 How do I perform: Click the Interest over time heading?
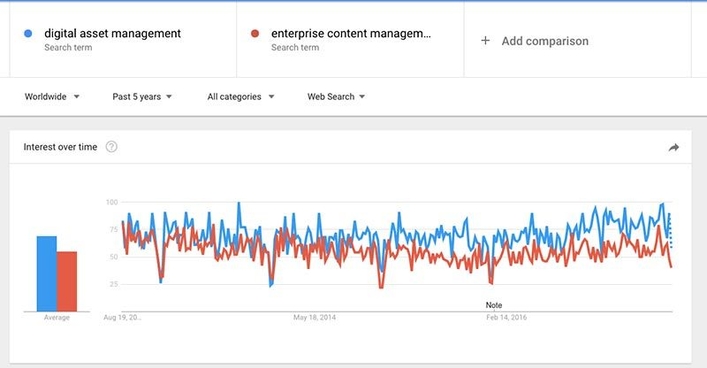click(x=60, y=147)
